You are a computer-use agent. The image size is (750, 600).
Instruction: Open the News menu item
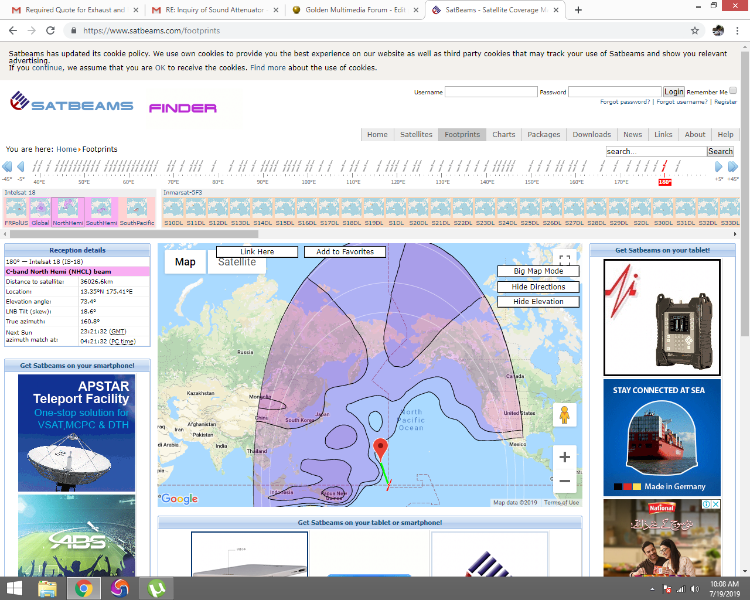[x=632, y=134]
